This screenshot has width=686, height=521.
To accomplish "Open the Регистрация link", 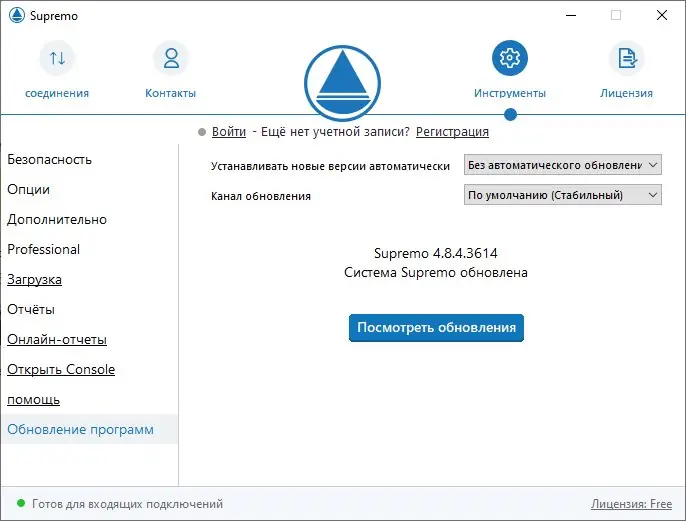I will (x=452, y=132).
